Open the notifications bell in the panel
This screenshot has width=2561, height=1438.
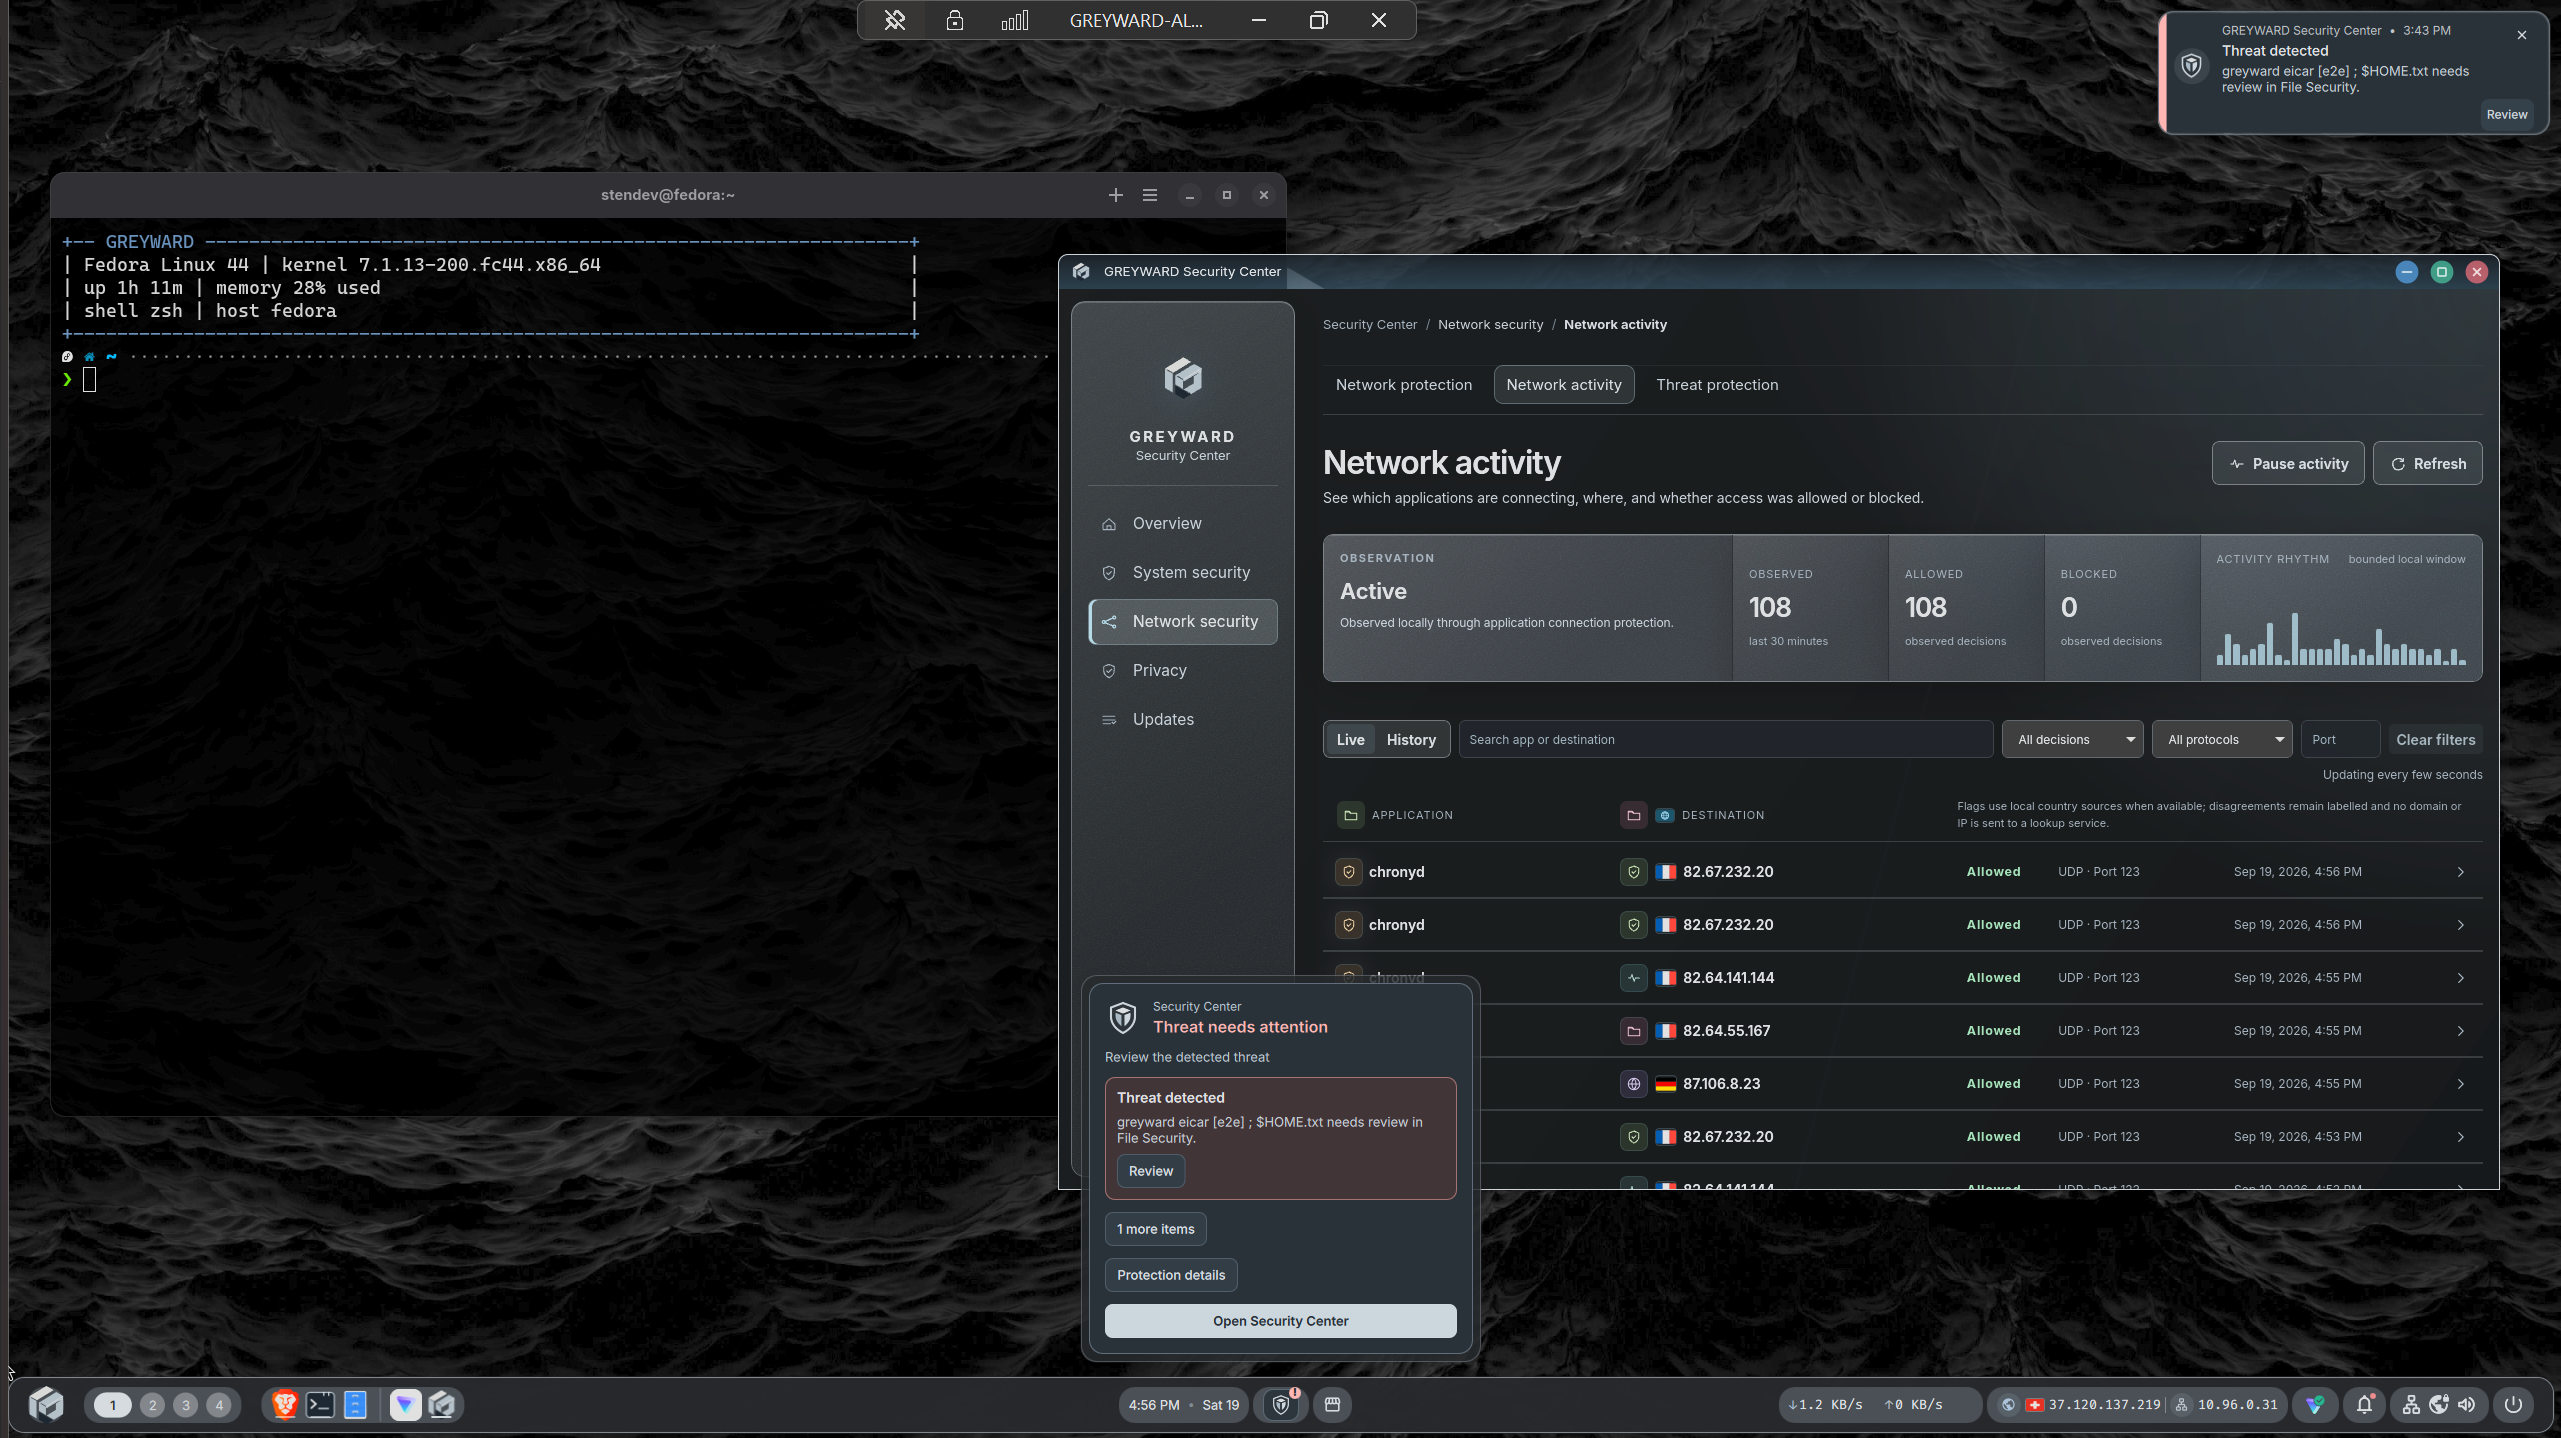point(2364,1404)
